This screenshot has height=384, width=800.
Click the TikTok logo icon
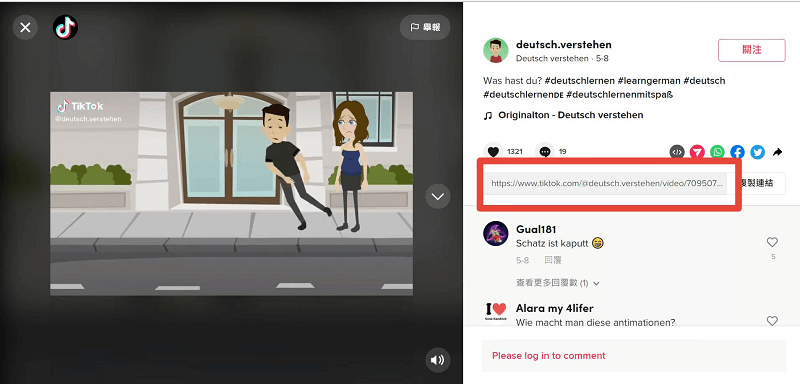click(66, 28)
